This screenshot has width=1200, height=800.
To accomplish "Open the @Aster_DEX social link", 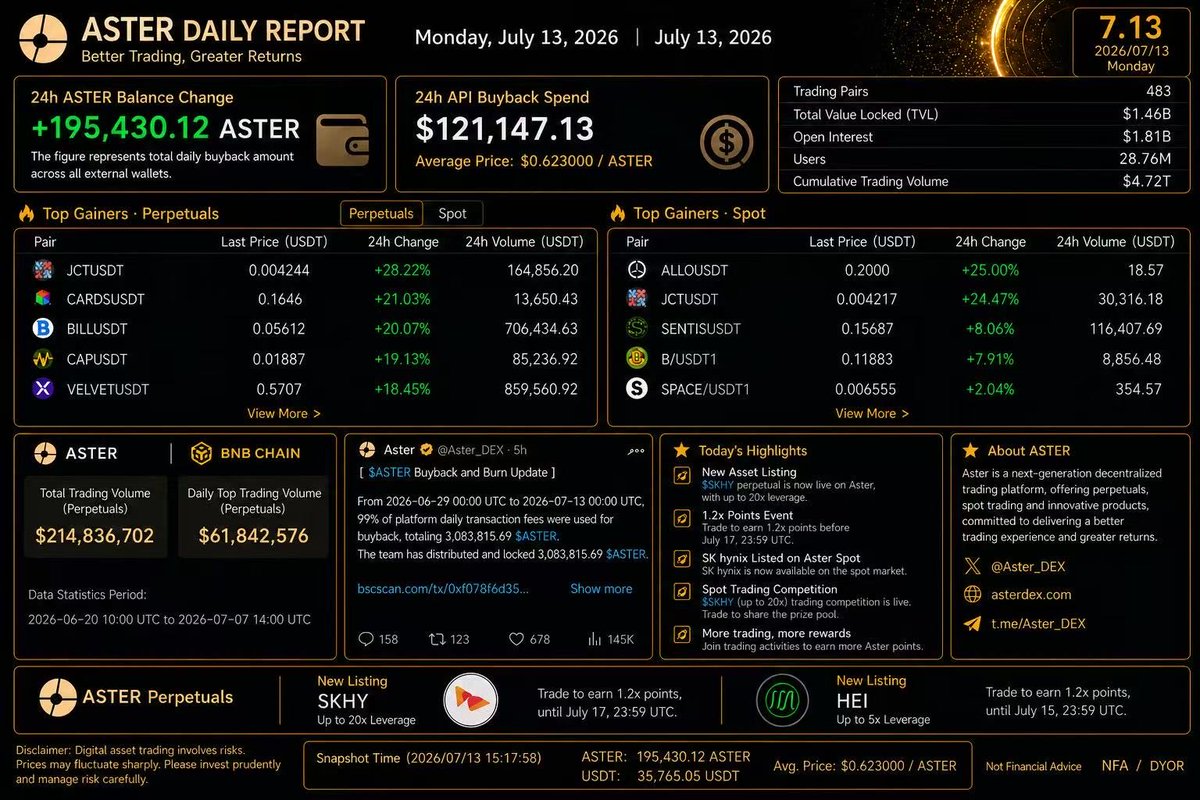I will 1028,566.
